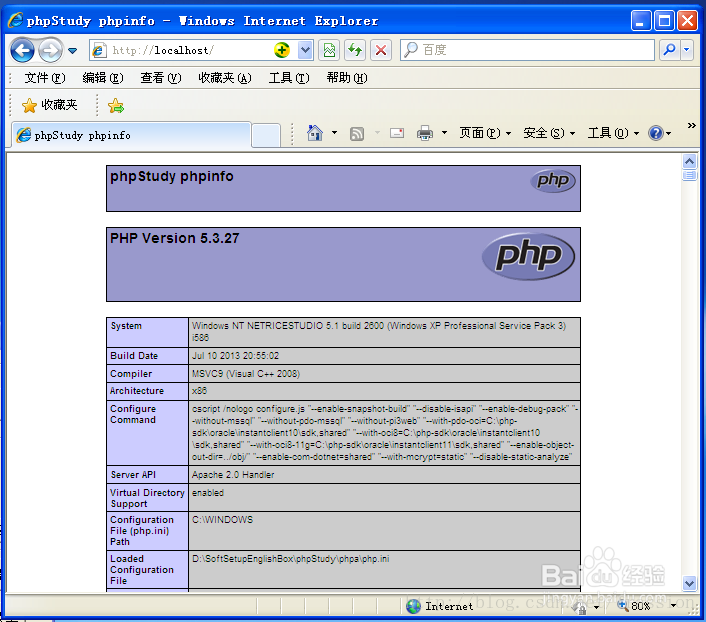Screen dimensions: 706x622
Task: Click the Home page icon
Action: [315, 133]
